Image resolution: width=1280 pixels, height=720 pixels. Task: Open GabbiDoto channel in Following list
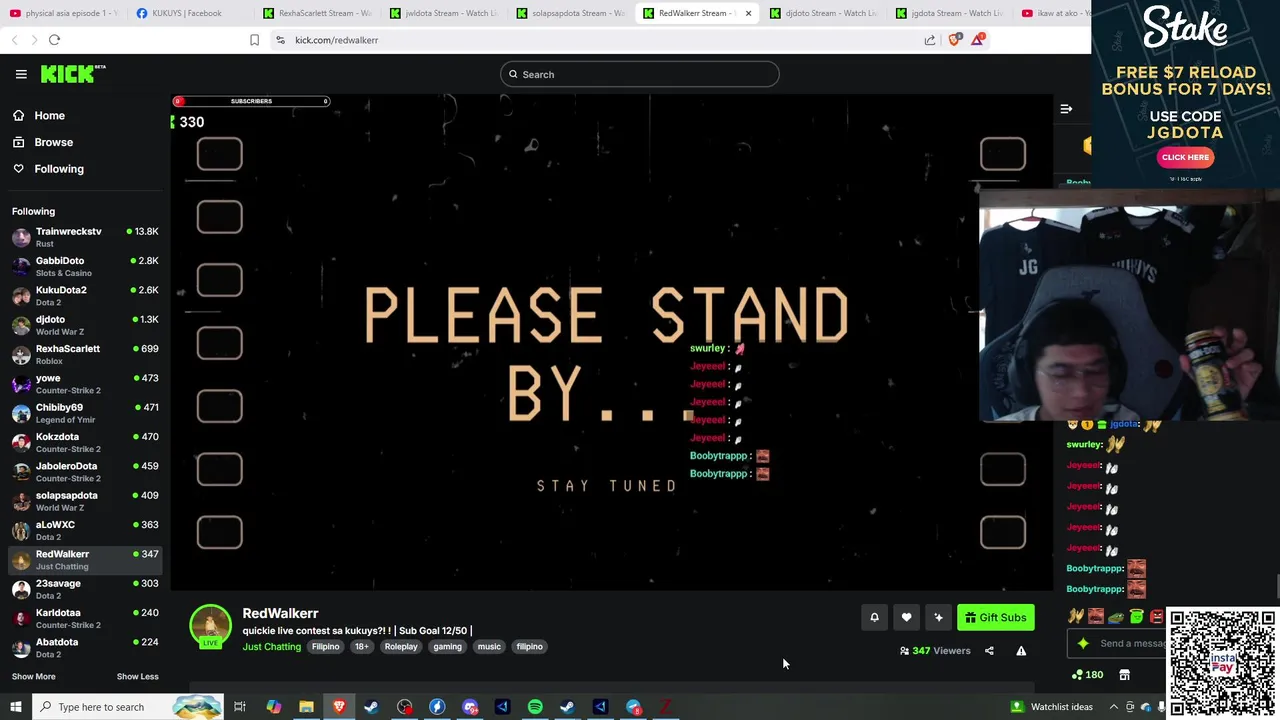pos(85,266)
